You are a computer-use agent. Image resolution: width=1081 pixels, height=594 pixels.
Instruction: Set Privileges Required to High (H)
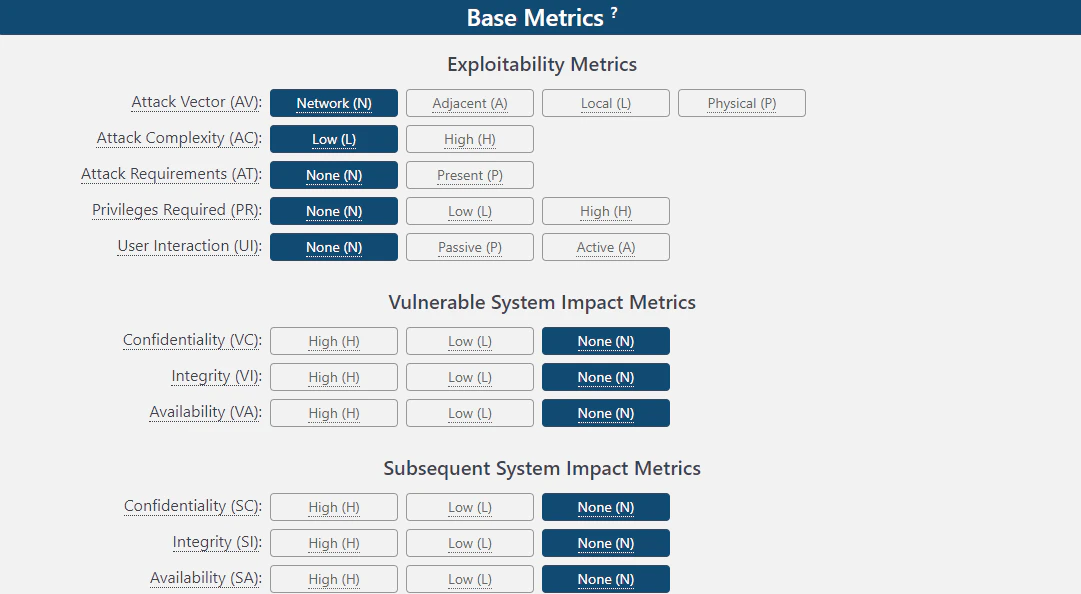[x=605, y=211]
